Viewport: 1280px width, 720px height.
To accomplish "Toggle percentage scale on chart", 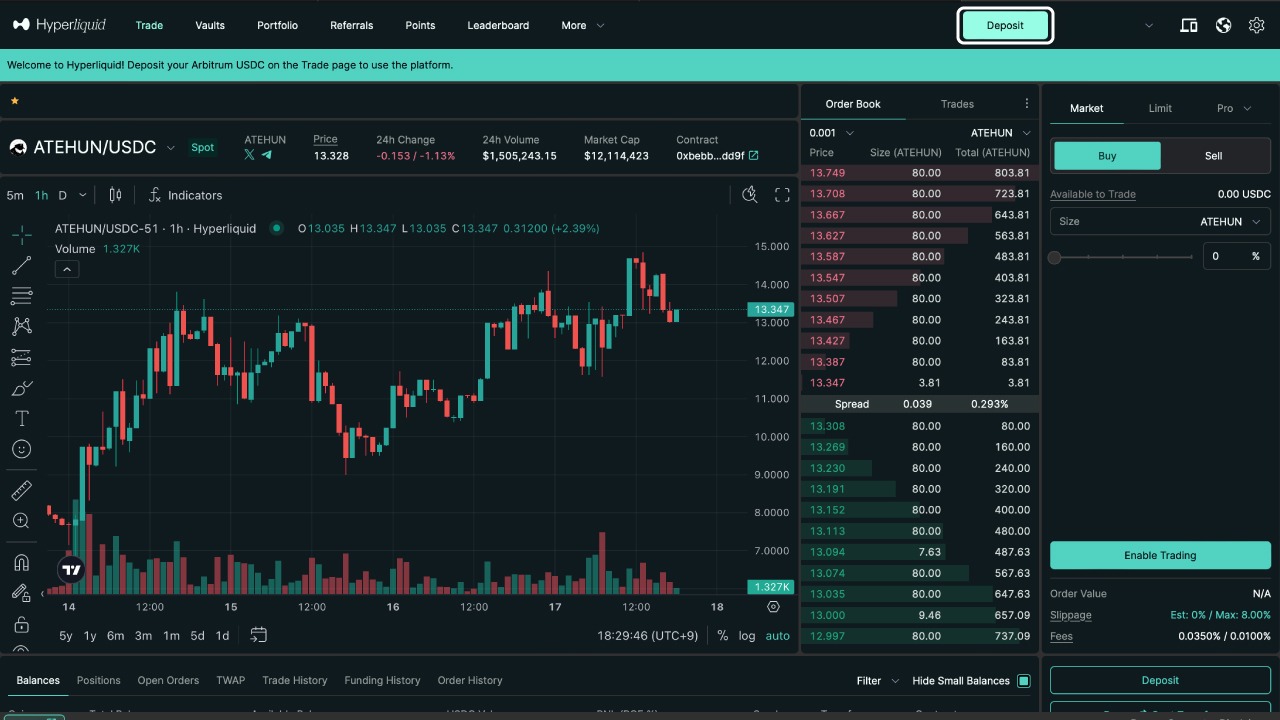I will tap(722, 635).
